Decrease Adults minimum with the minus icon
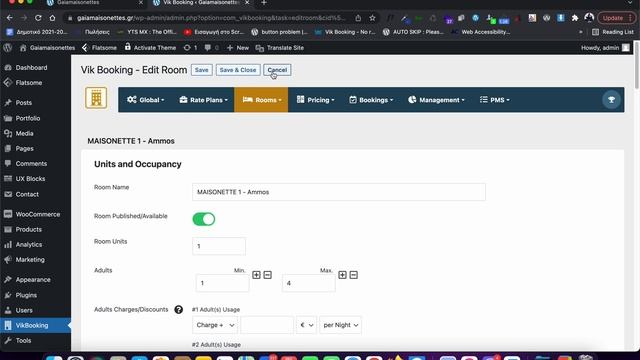 coord(267,275)
